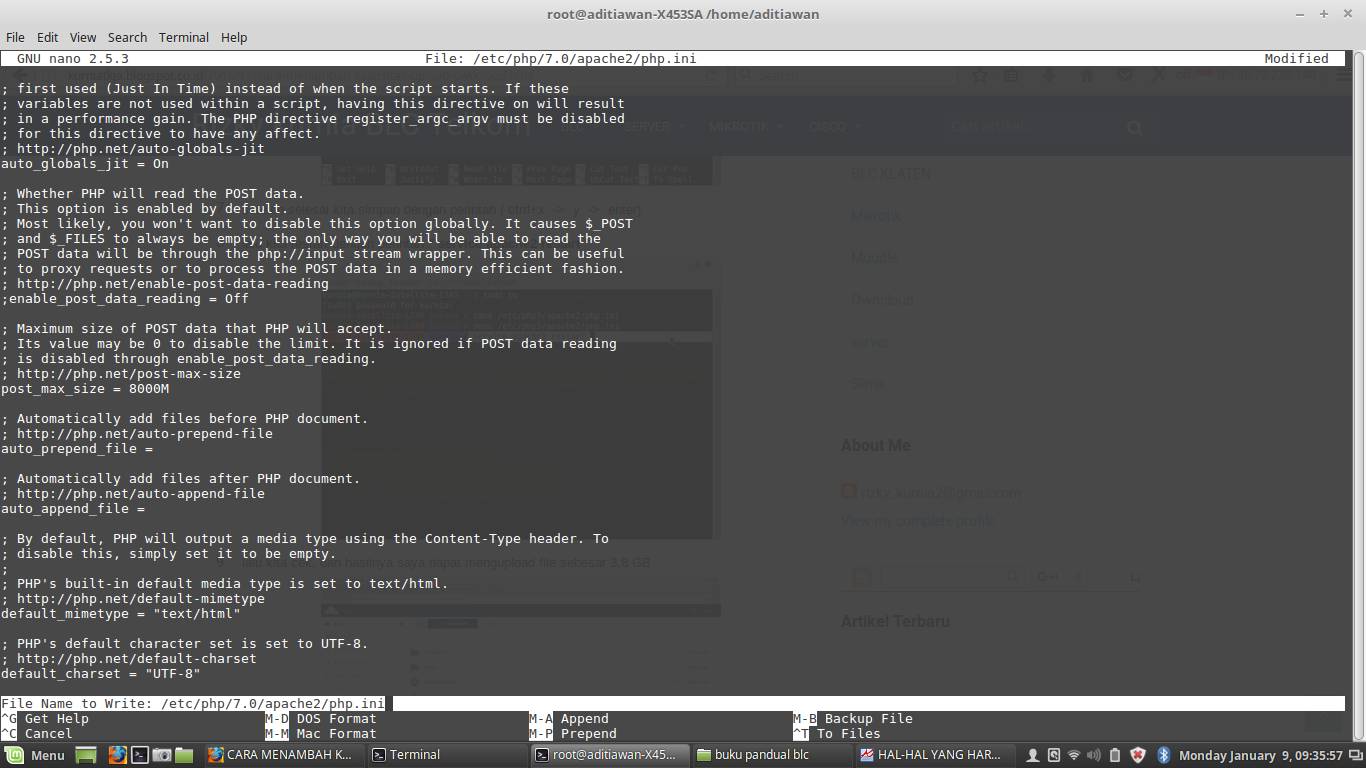Click the line ;enable_post_data_reading = Off
This screenshot has height=768, width=1366.
pyautogui.click(x=125, y=298)
